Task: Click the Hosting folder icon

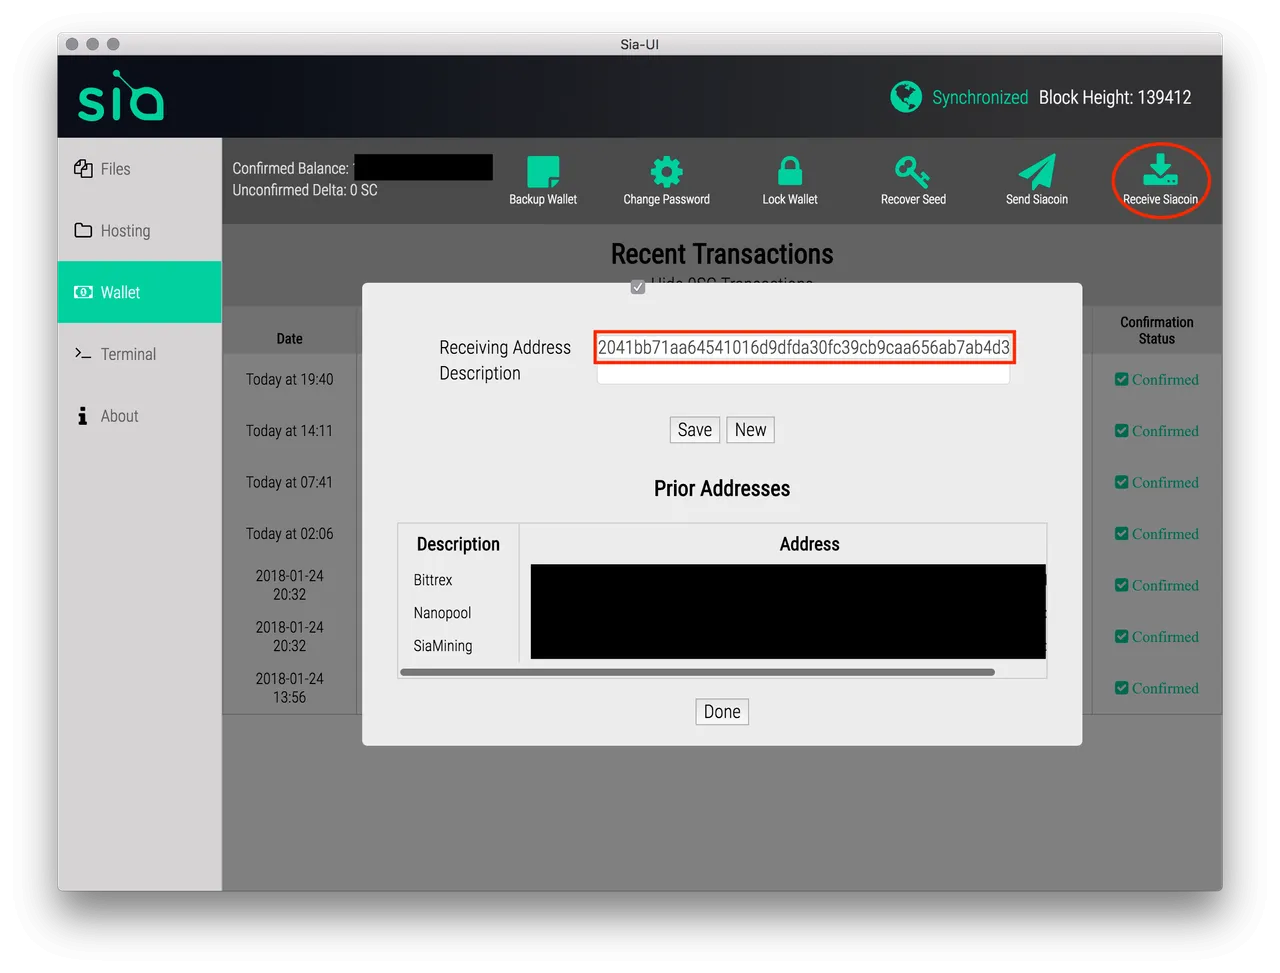Action: (83, 230)
